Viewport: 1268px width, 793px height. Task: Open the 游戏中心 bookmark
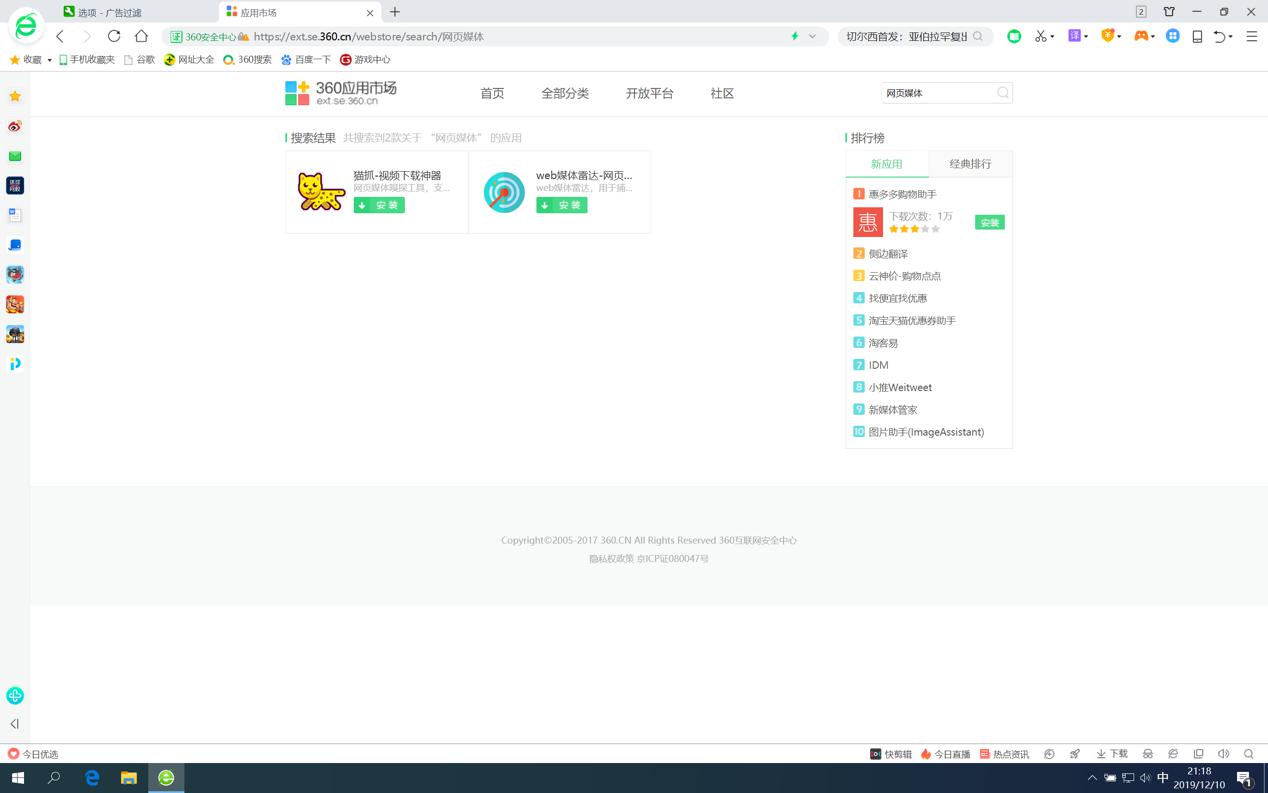[x=365, y=60]
